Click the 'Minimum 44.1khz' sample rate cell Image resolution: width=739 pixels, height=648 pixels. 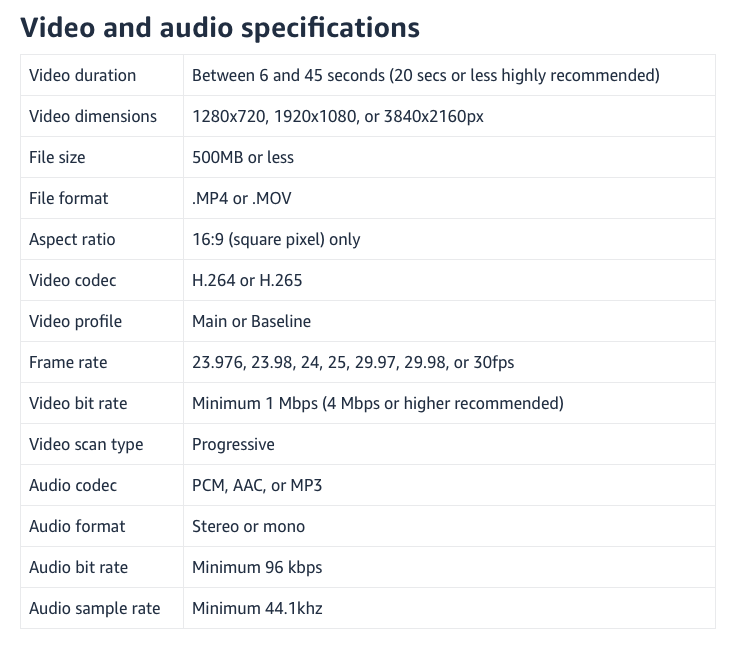pyautogui.click(x=449, y=608)
